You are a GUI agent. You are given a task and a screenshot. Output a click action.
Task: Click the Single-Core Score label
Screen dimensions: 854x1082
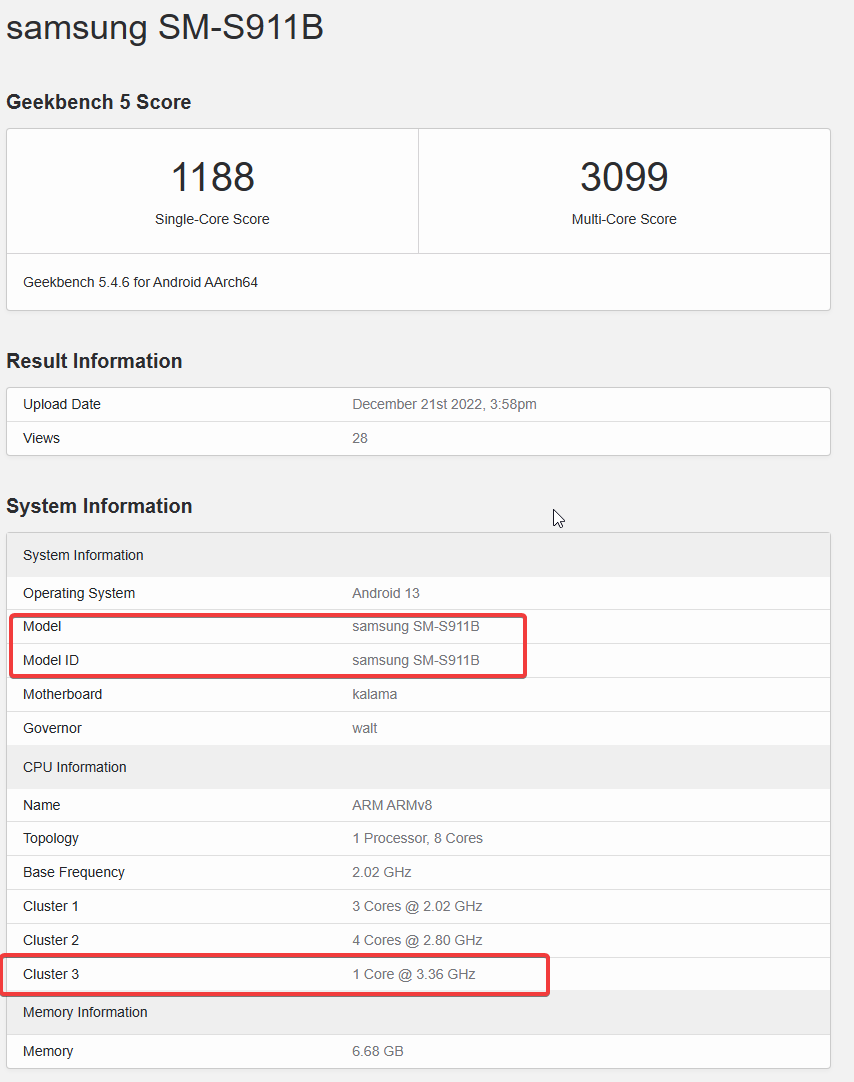[212, 219]
